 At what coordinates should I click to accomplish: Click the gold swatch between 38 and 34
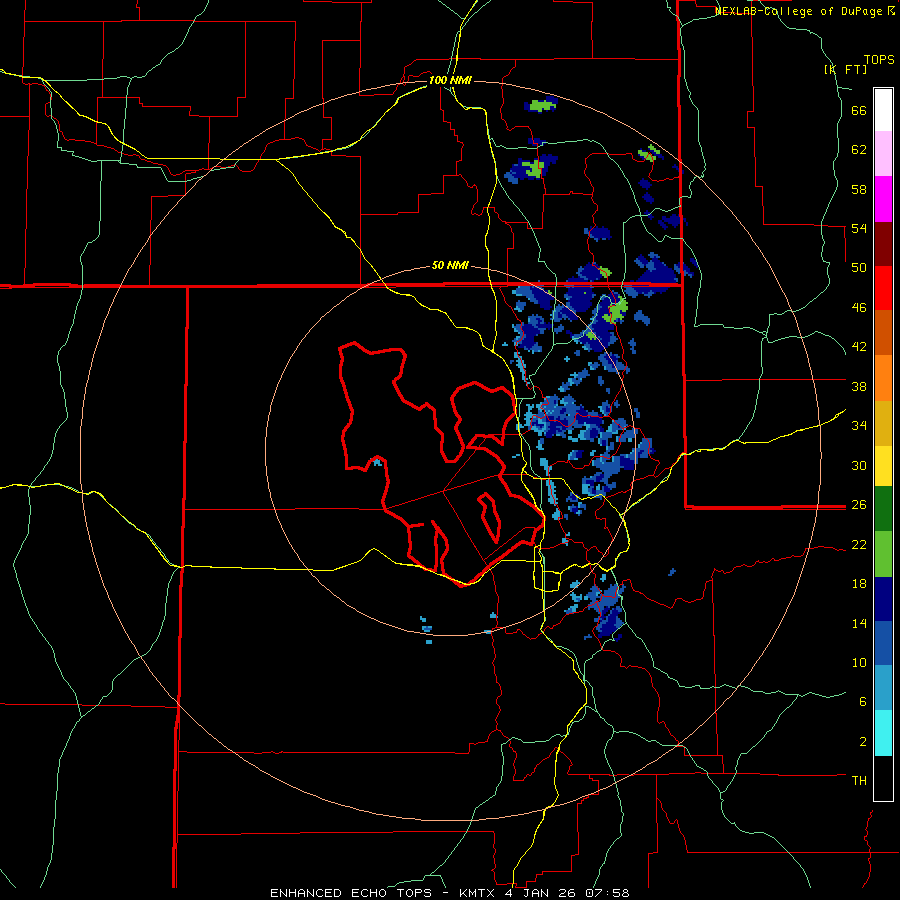(883, 423)
